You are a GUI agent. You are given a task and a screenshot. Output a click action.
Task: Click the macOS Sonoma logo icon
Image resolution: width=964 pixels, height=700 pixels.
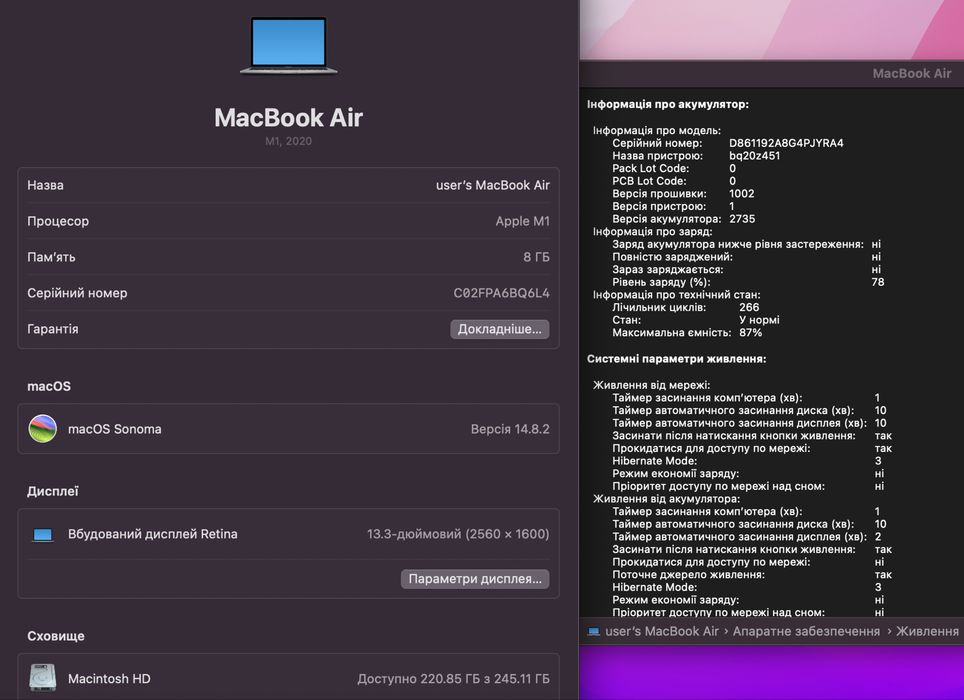tap(42, 428)
